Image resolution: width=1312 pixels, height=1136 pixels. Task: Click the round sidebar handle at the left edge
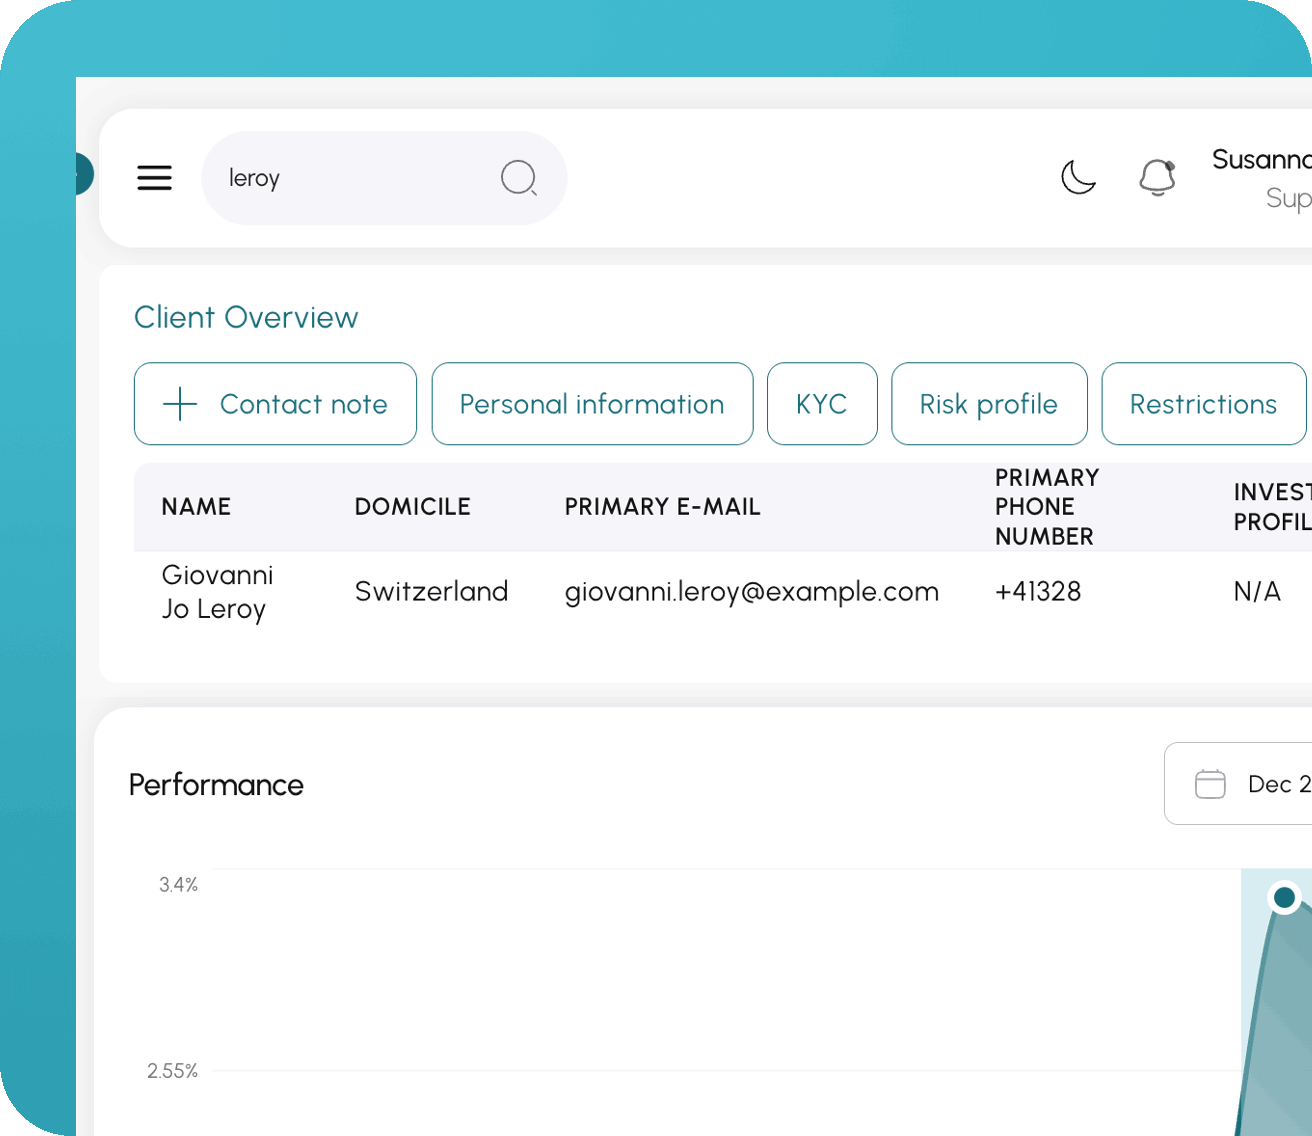click(x=82, y=174)
